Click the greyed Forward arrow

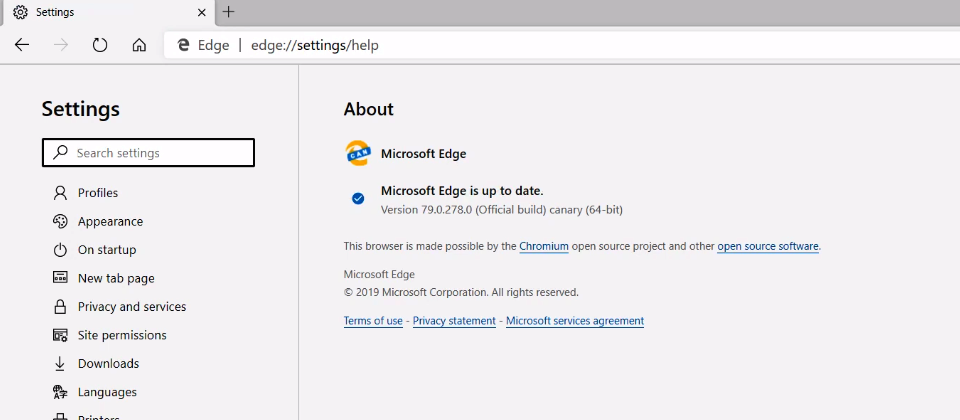pos(61,45)
